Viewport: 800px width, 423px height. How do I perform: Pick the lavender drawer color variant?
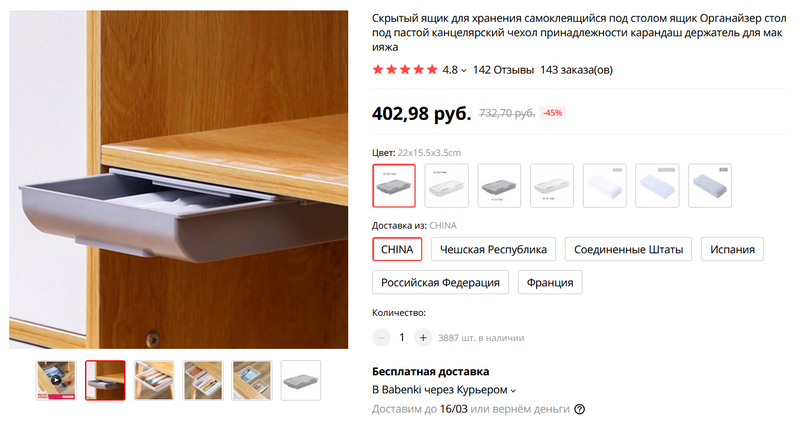(657, 185)
